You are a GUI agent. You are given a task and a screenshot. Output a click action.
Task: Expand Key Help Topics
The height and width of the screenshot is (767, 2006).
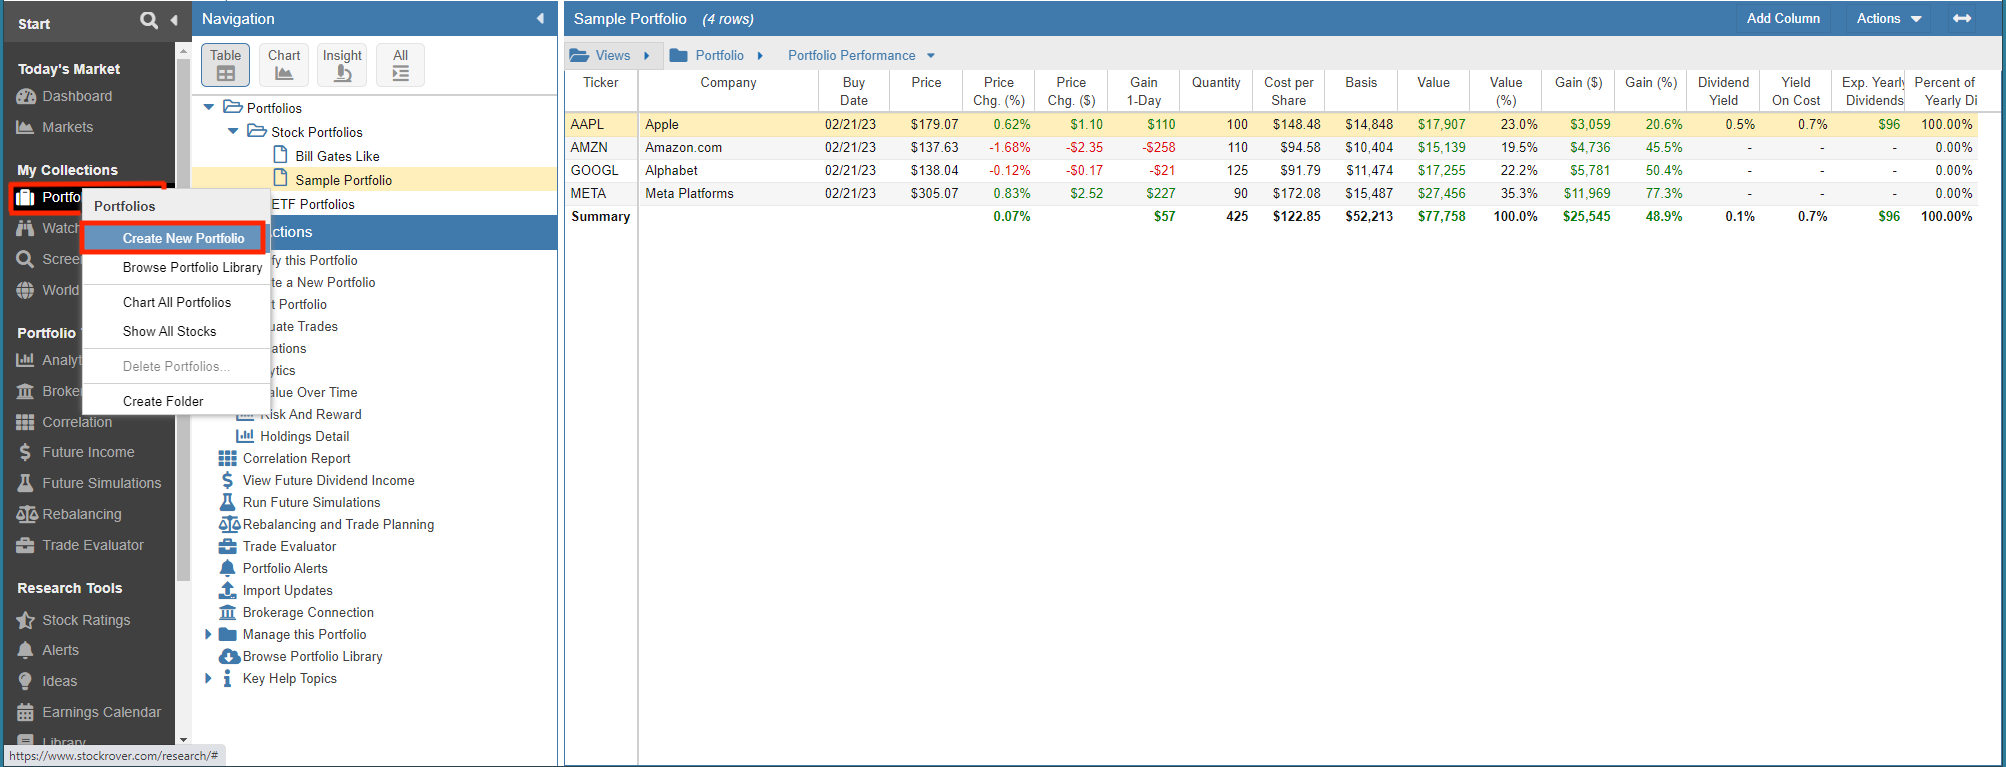click(x=208, y=678)
